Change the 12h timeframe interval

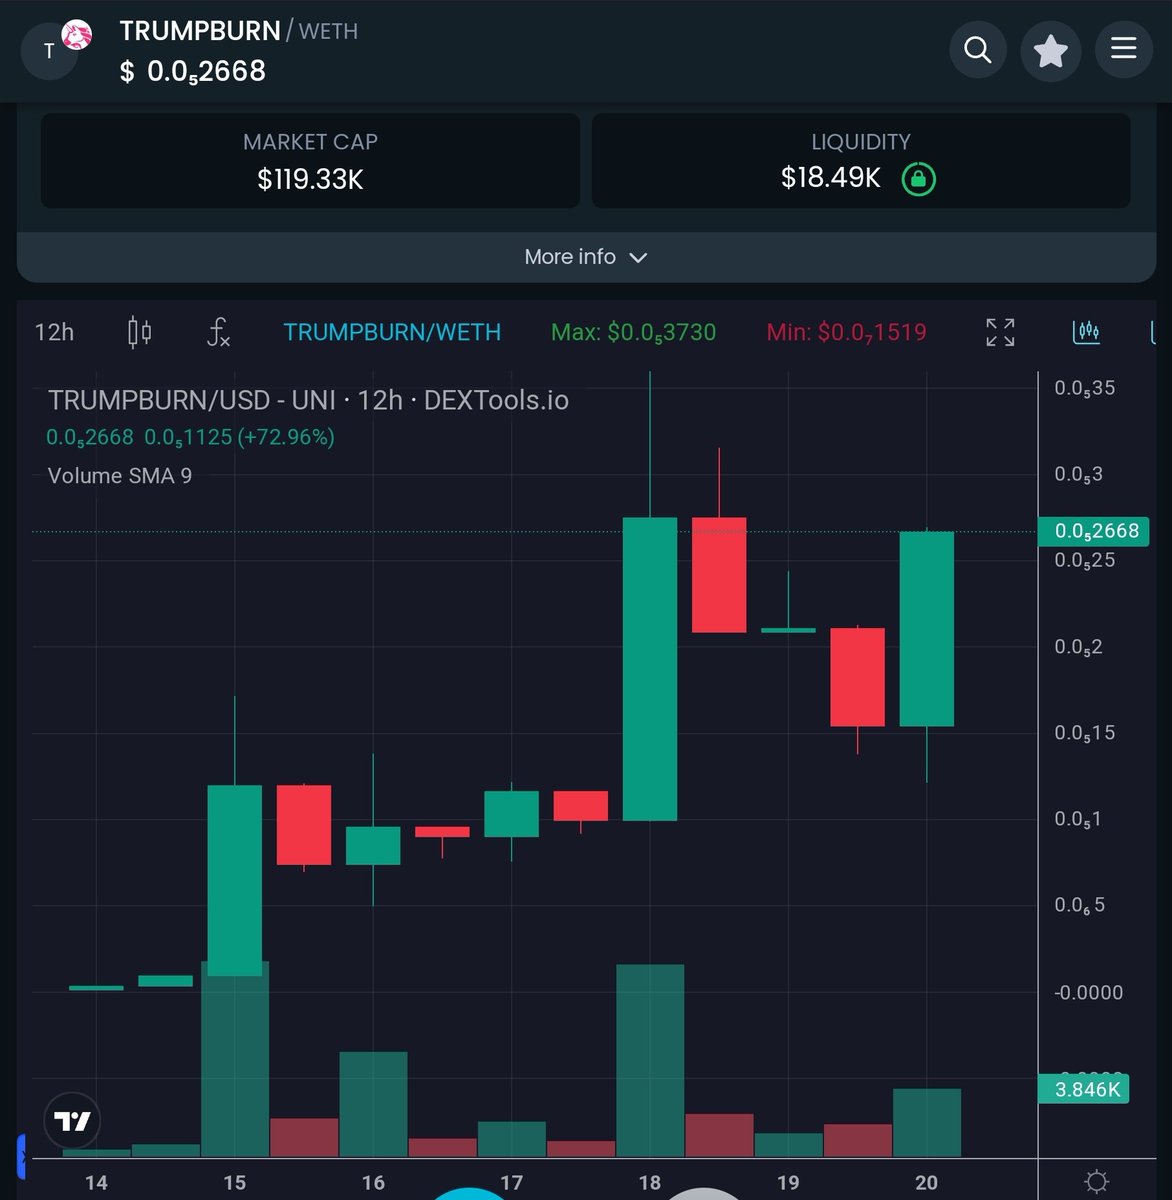(54, 332)
